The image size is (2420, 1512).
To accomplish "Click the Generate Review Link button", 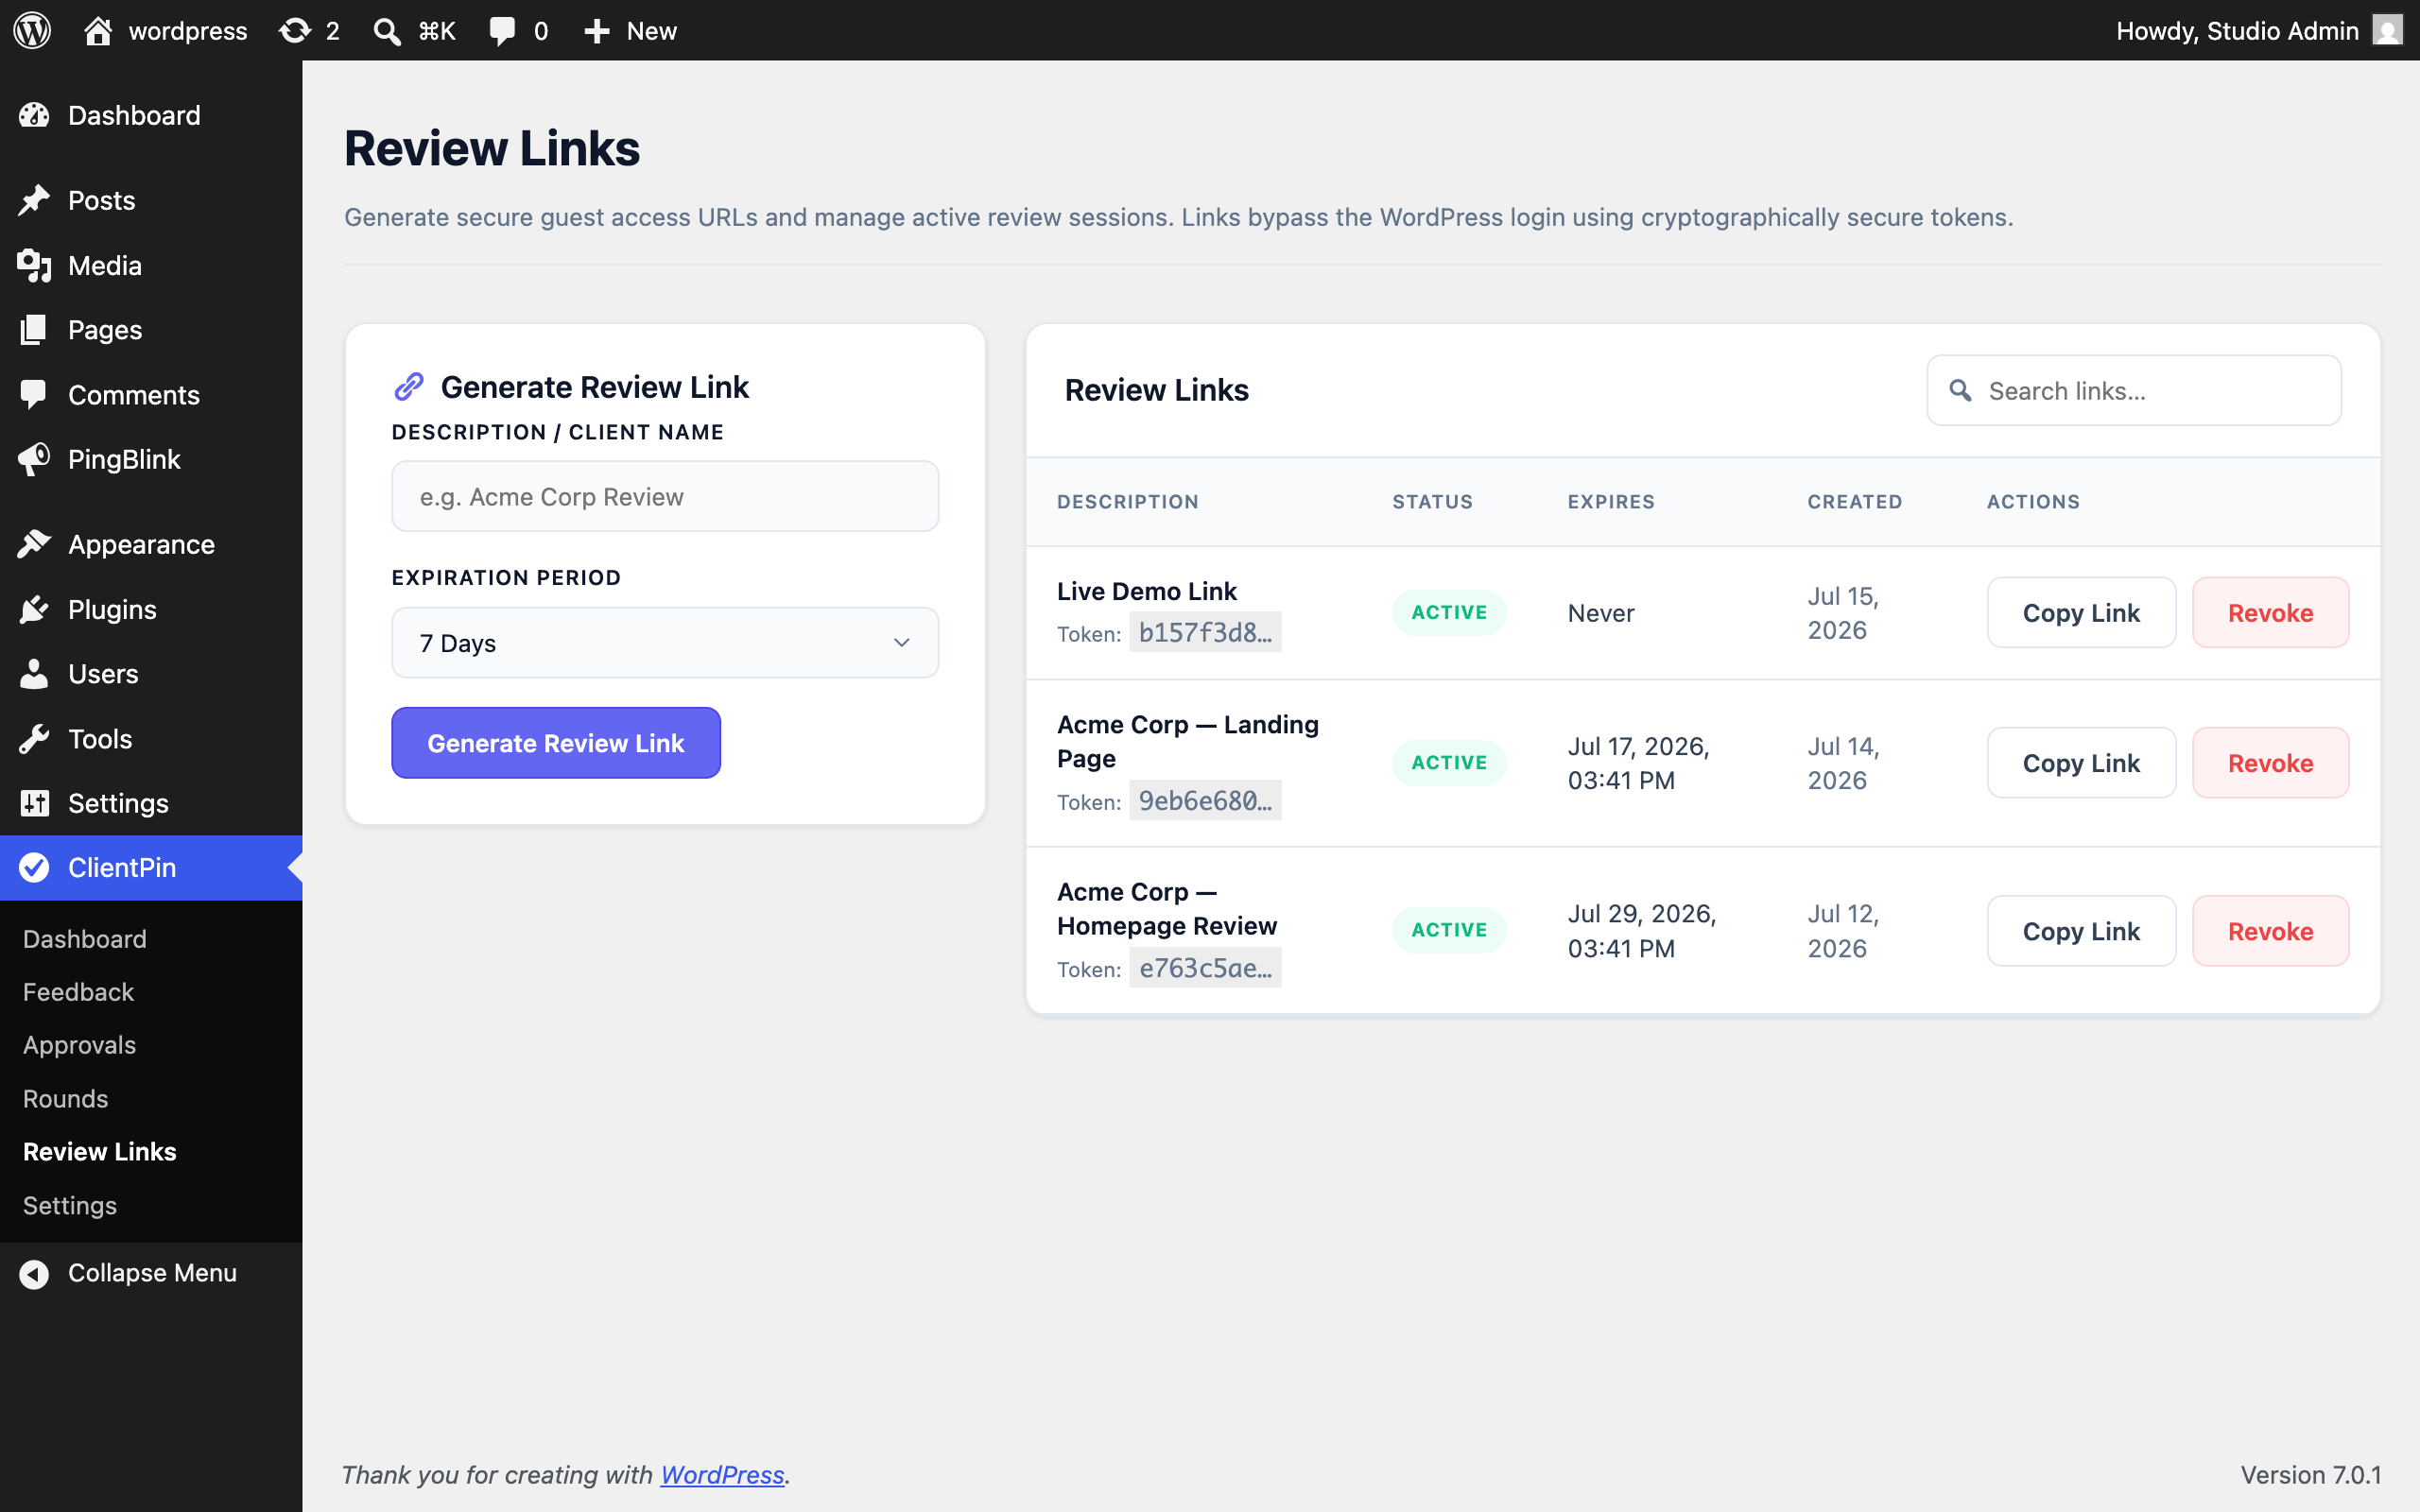I will (556, 742).
